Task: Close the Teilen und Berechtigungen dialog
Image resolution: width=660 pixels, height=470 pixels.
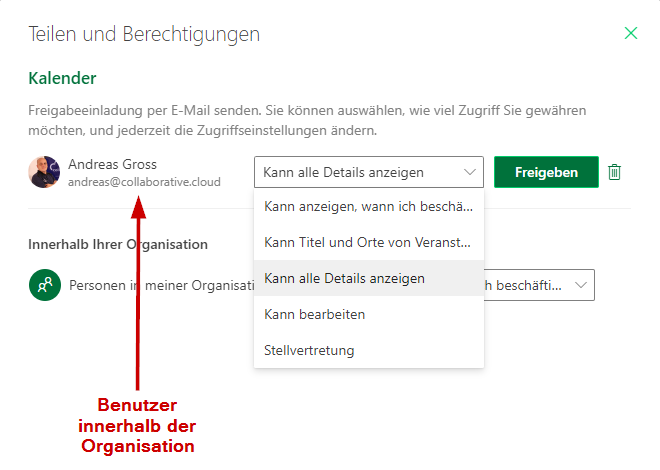Action: [631, 33]
